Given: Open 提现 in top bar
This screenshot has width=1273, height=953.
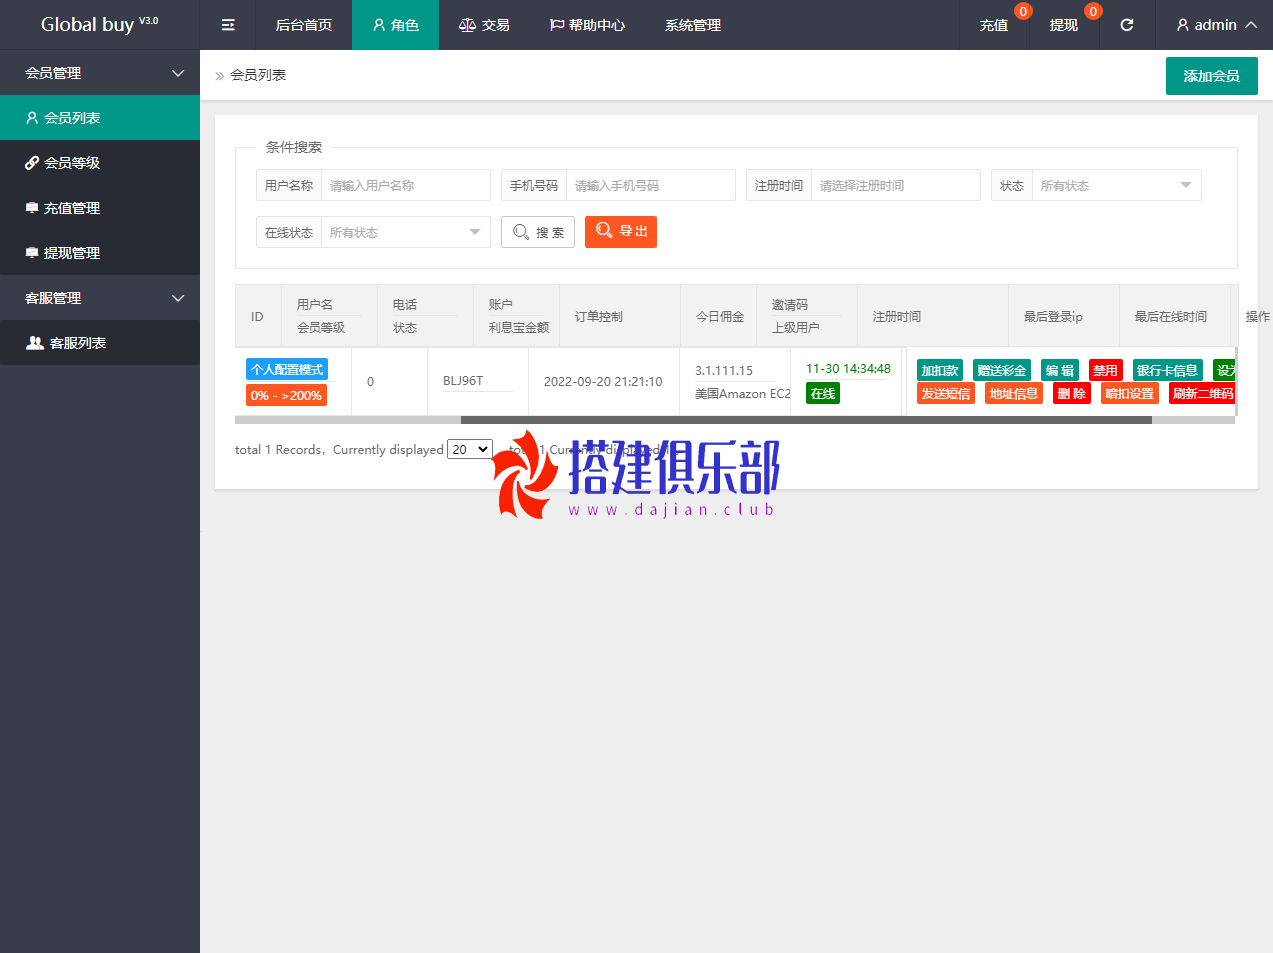Looking at the screenshot, I should pyautogui.click(x=1064, y=25).
